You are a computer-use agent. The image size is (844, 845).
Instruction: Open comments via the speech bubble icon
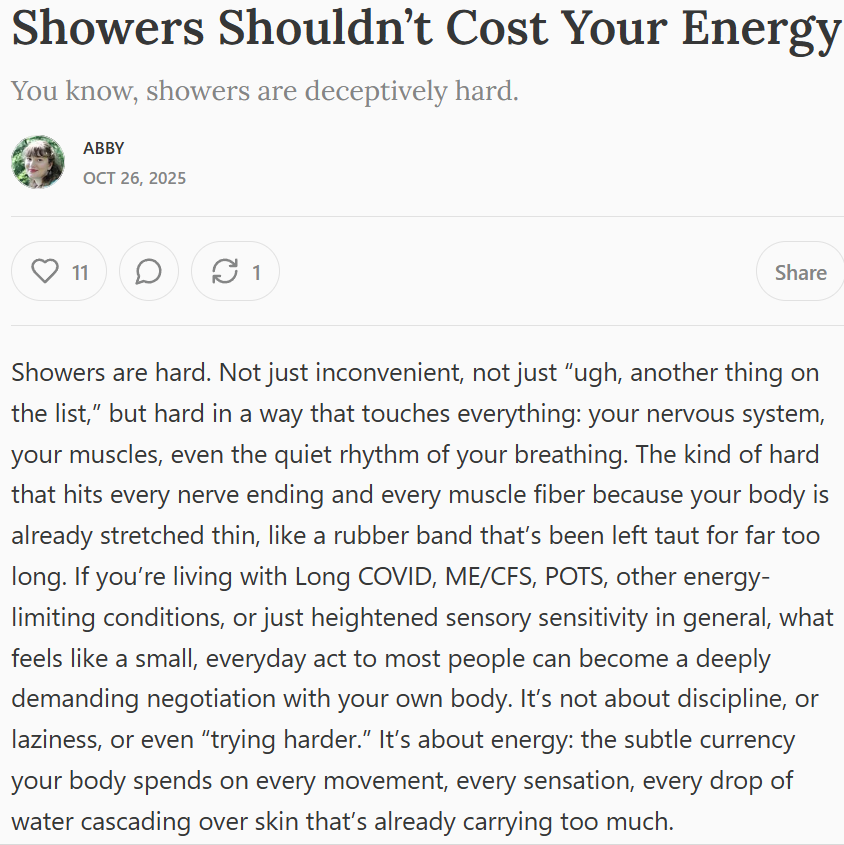coord(149,271)
